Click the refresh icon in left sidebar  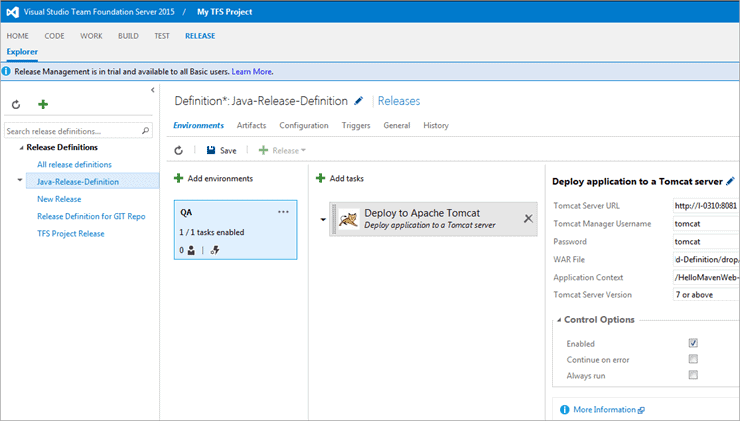16,105
